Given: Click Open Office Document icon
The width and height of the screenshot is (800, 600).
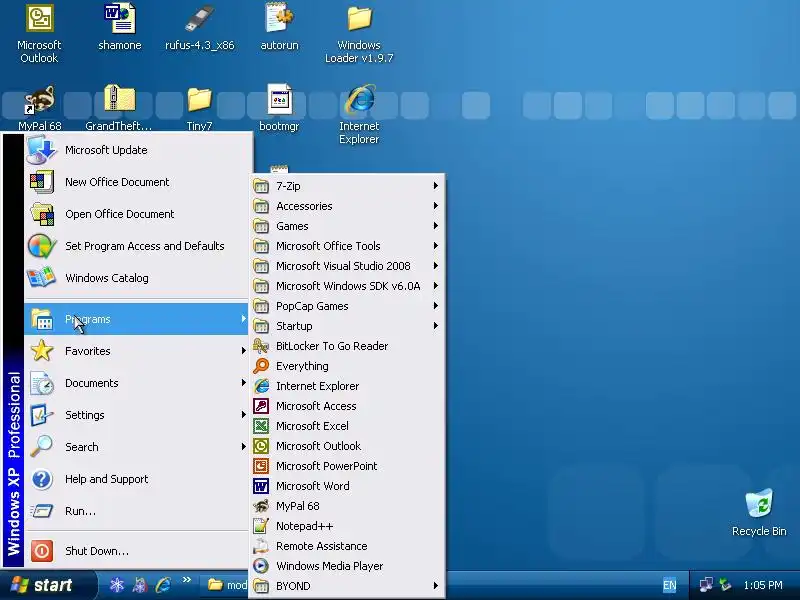Looking at the screenshot, I should click(x=41, y=214).
